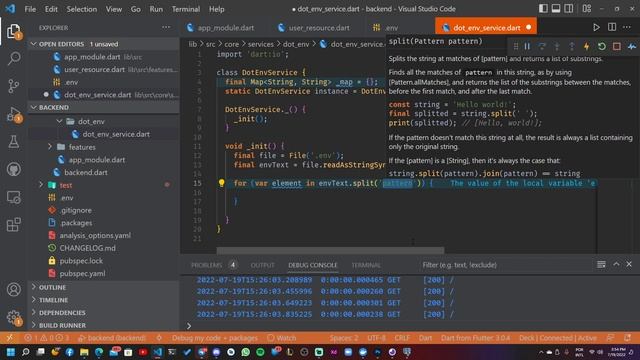Open Explorer Views and More Actions
This screenshot has width=640, height=360.
tap(166, 27)
